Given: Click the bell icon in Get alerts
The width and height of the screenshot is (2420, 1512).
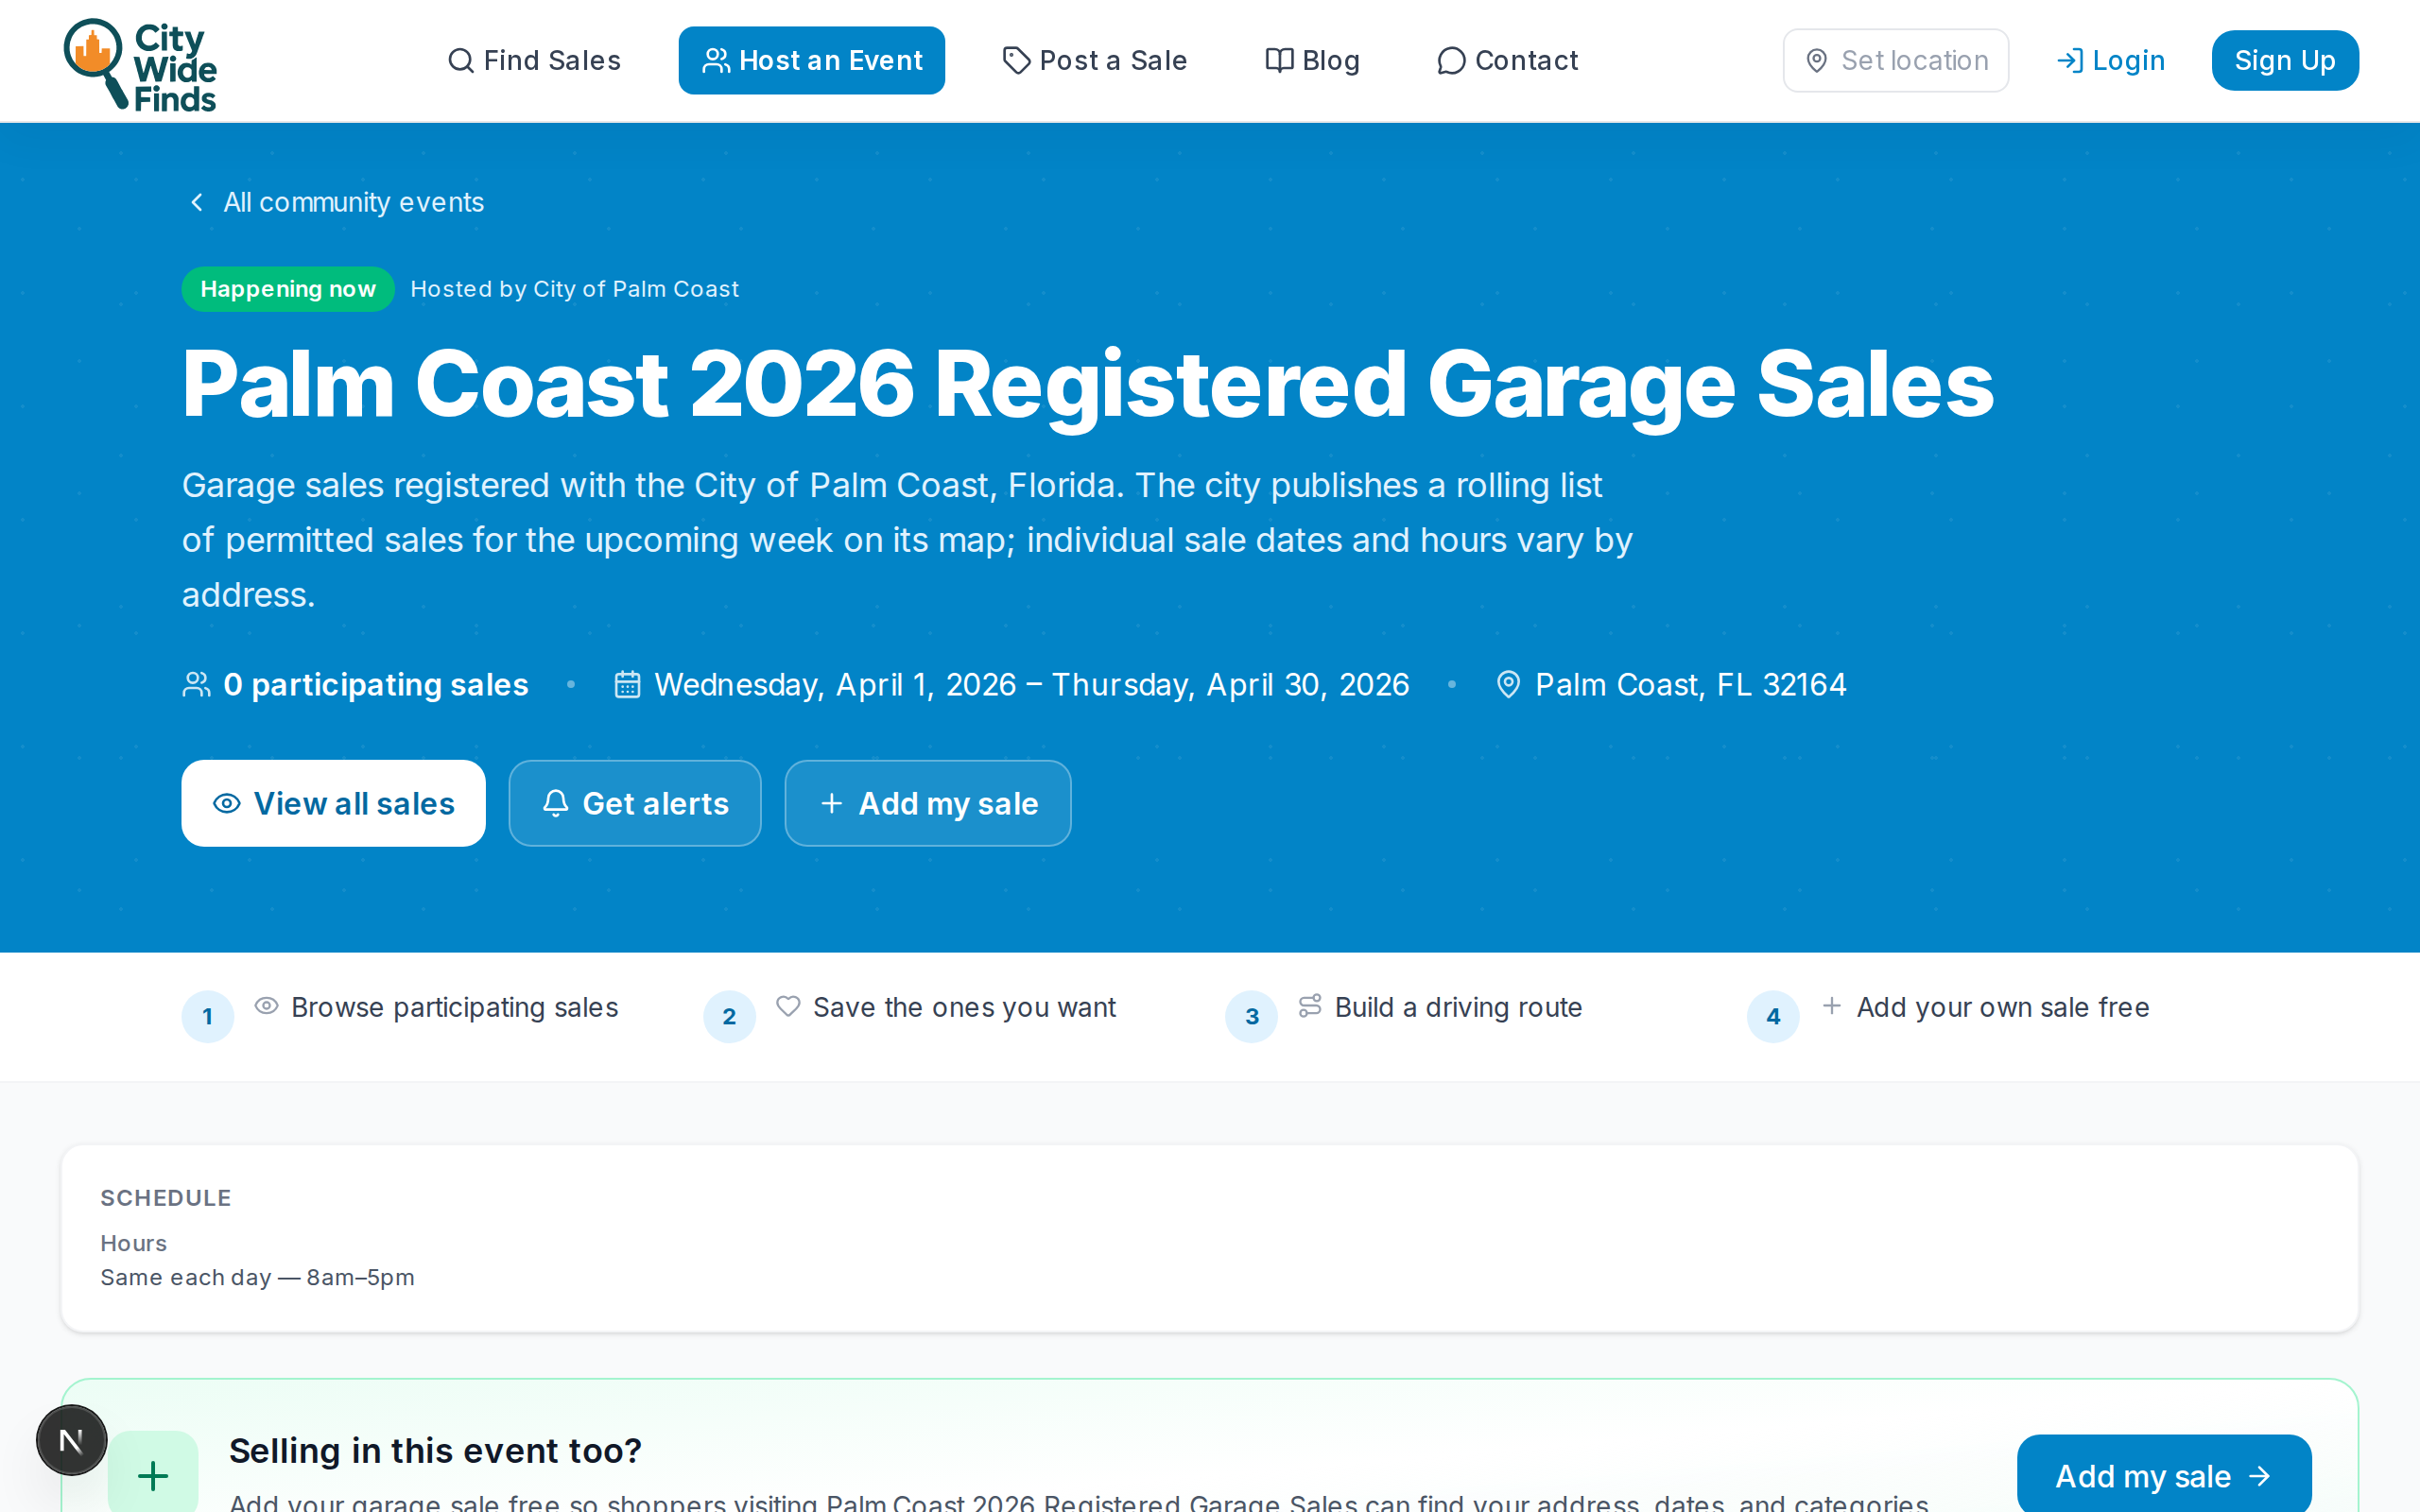Looking at the screenshot, I should [x=556, y=803].
